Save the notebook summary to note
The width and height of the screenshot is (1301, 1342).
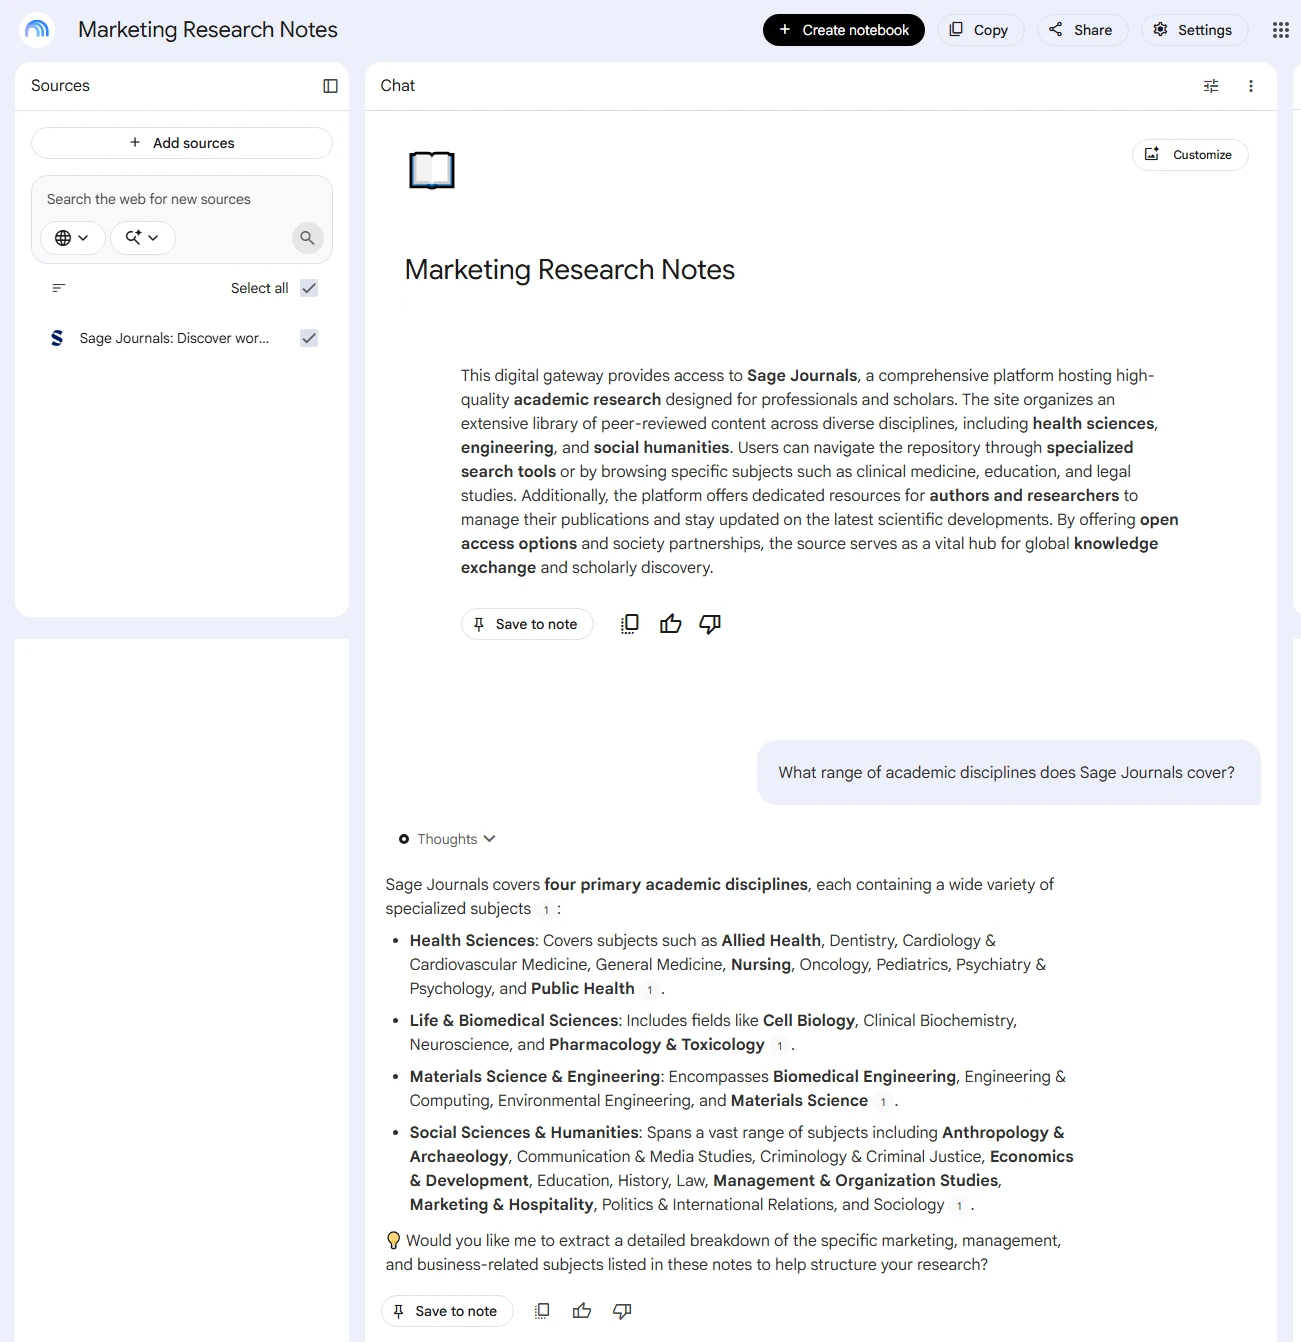[x=527, y=624]
